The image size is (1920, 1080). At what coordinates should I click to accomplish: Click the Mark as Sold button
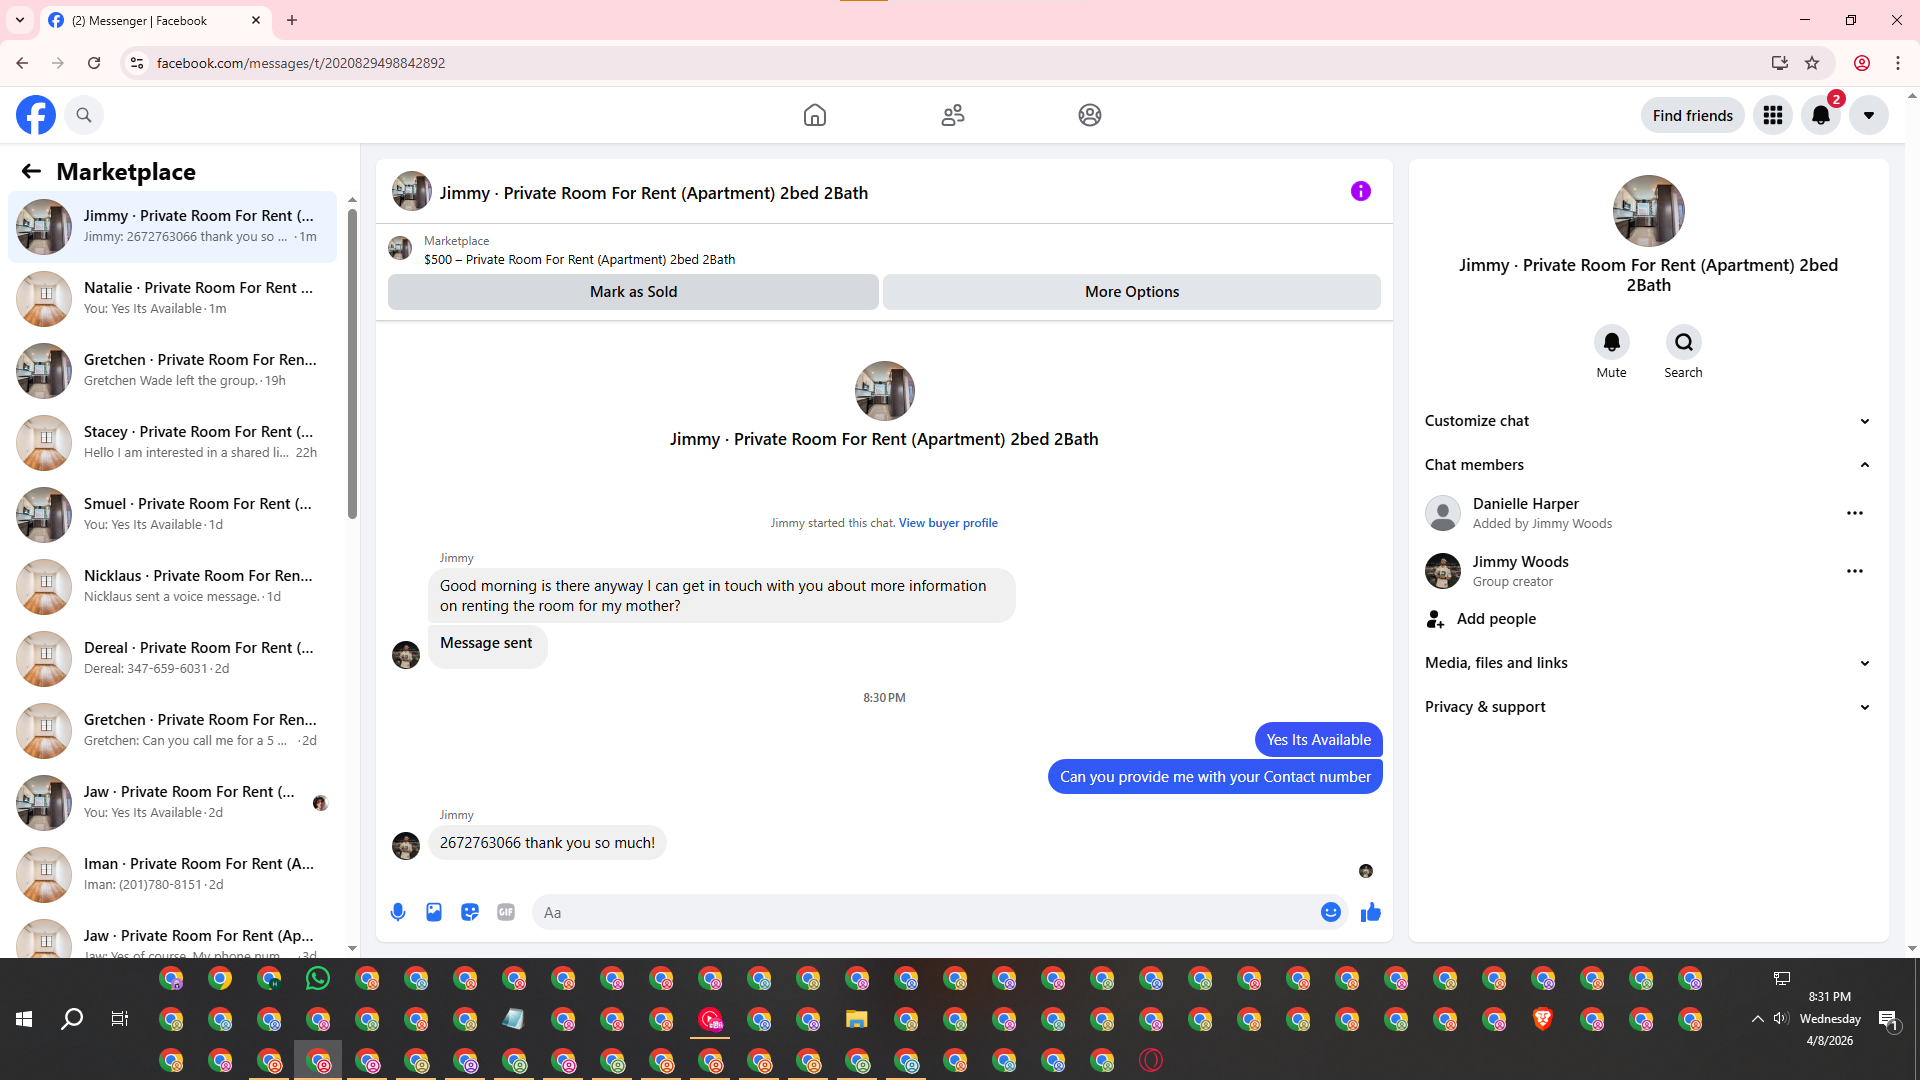[x=633, y=292]
